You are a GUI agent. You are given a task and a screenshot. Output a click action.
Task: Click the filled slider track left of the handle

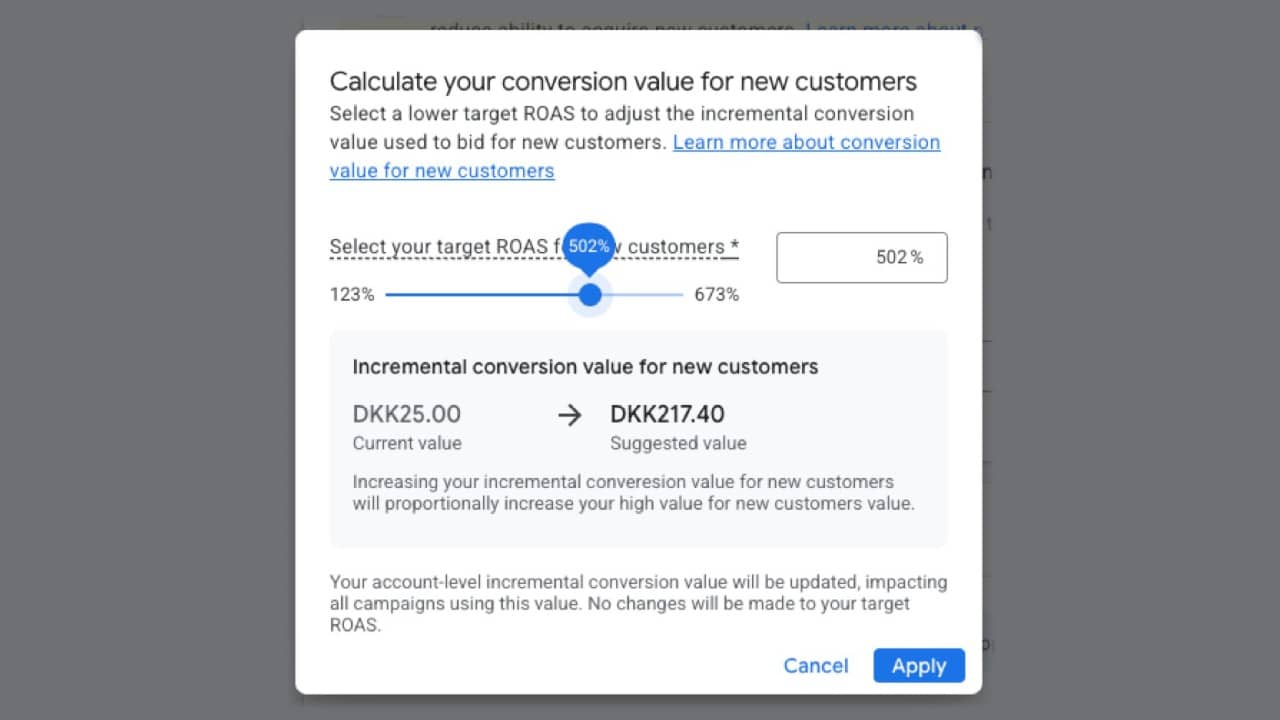[480, 295]
